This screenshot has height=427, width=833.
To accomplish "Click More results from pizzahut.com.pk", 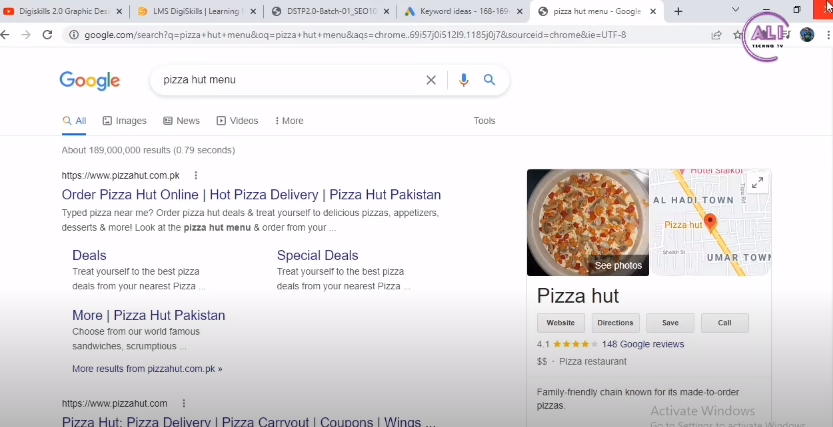I will 147,369.
